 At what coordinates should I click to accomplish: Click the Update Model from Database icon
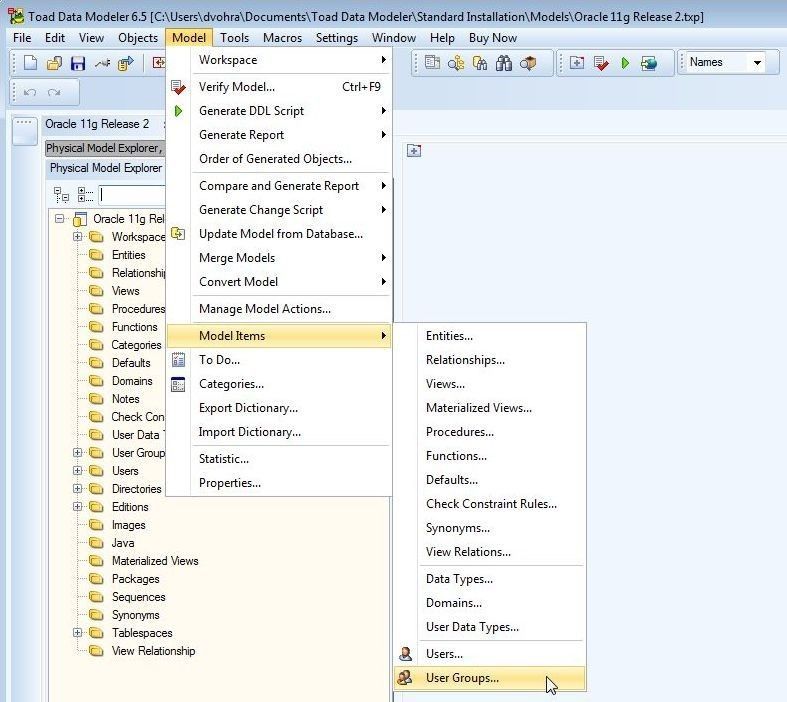pos(178,234)
